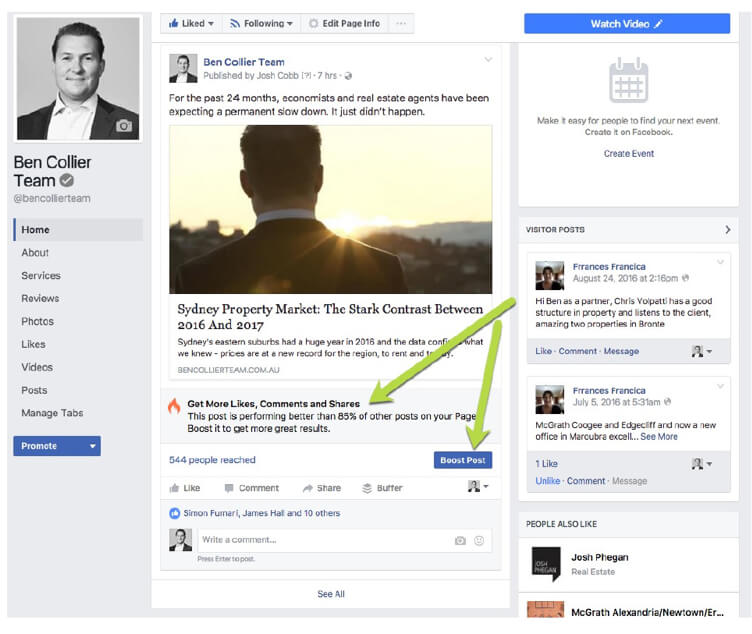Click the Boost Post button
This screenshot has width=752, height=634.
click(463, 460)
